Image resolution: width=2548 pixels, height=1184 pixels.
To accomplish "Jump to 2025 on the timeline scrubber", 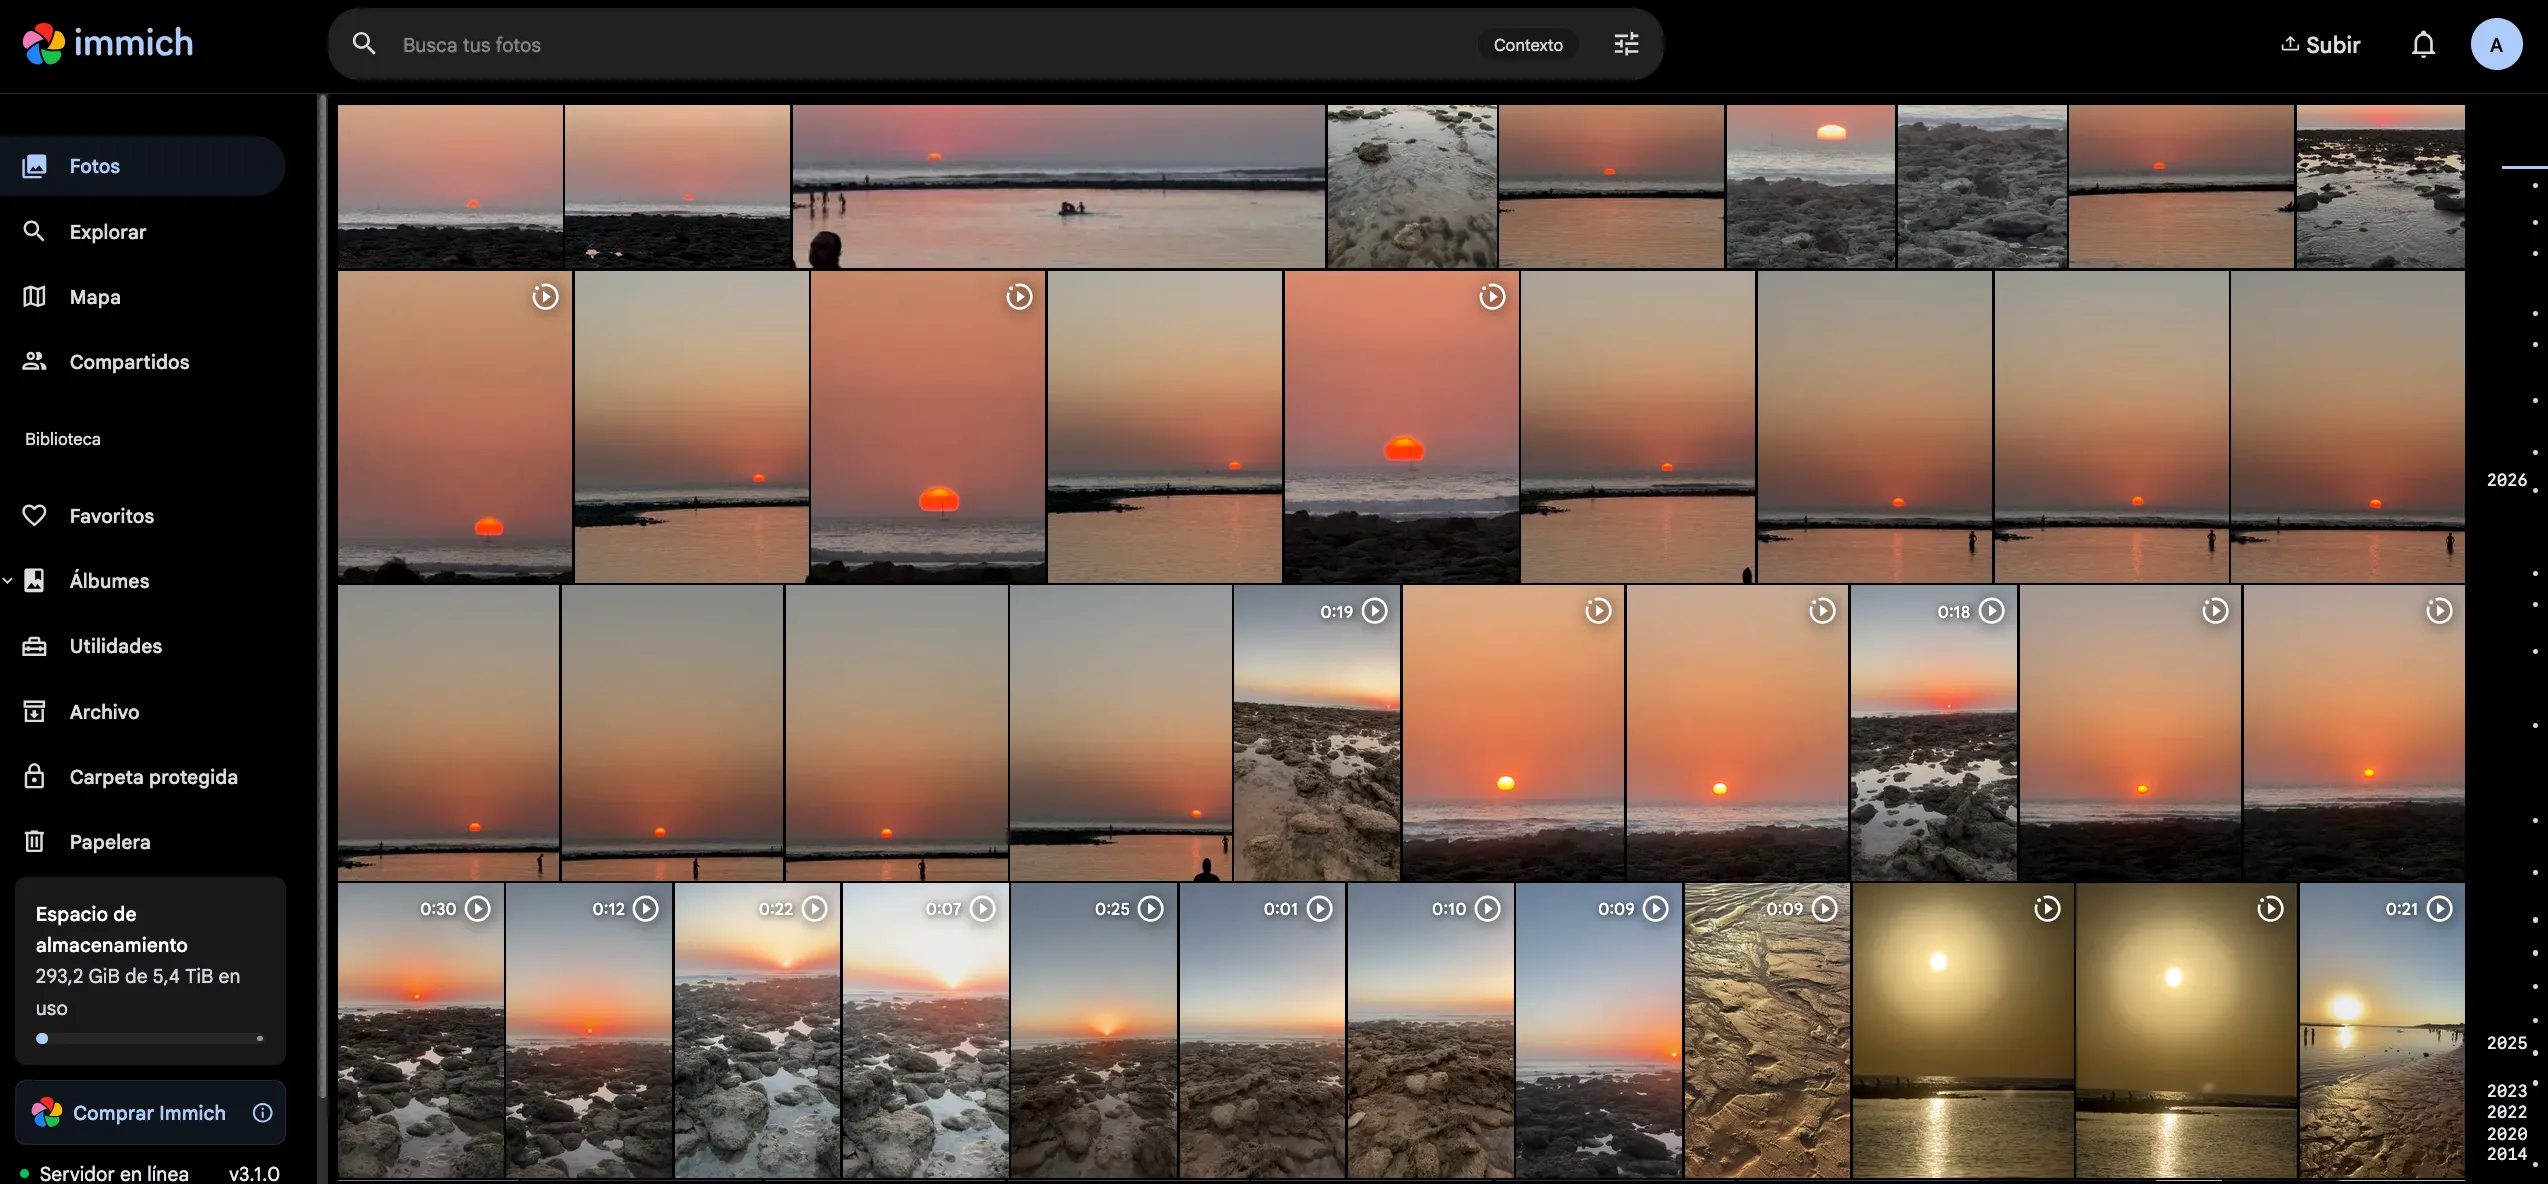I will tap(2506, 1043).
